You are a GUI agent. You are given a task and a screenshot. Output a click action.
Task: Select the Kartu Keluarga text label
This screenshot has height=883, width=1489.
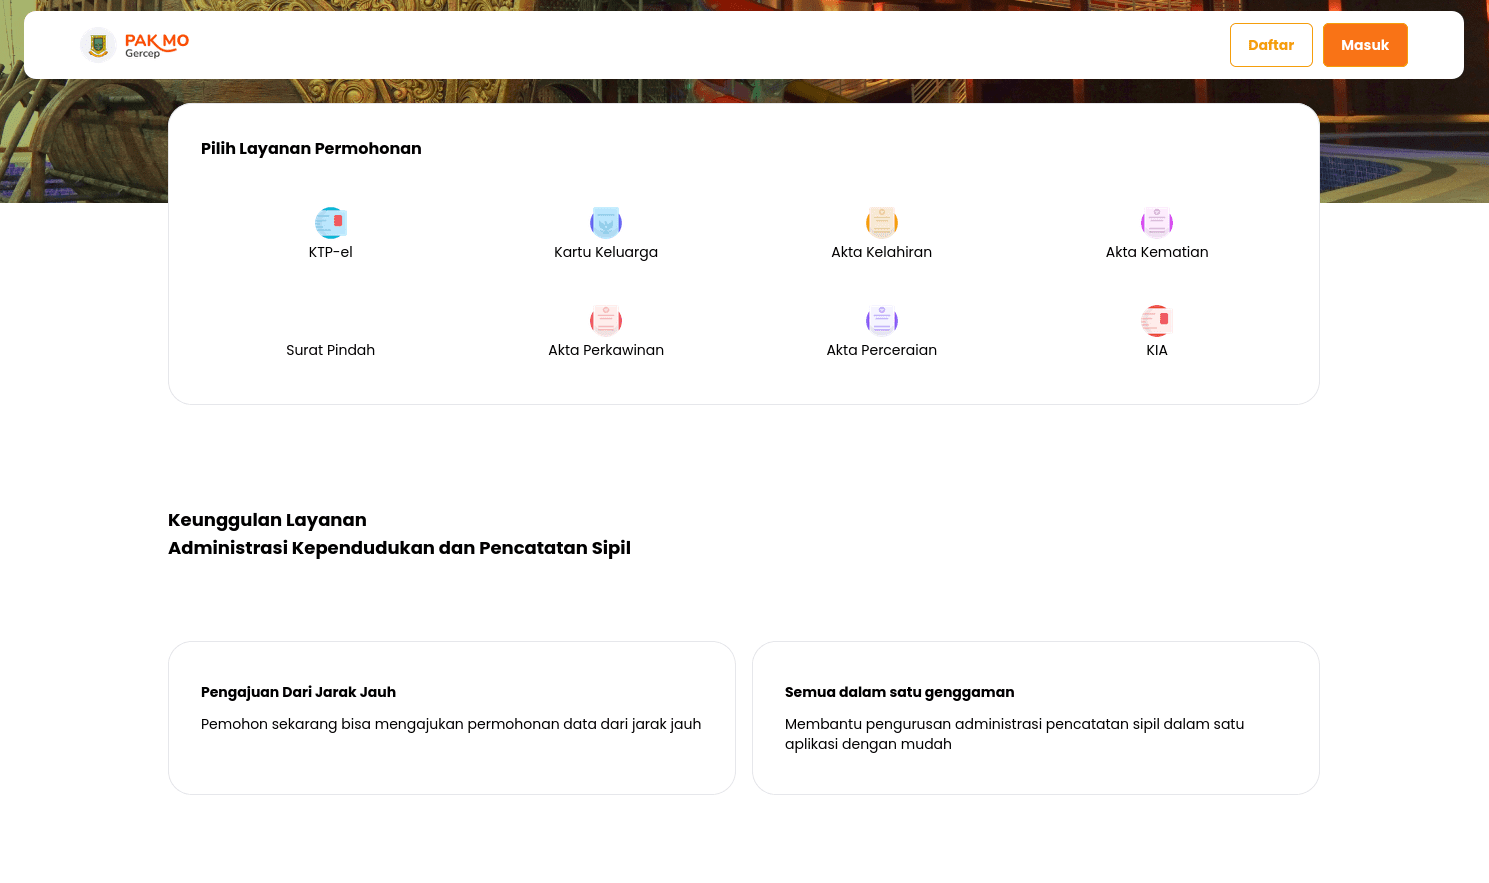coord(606,252)
